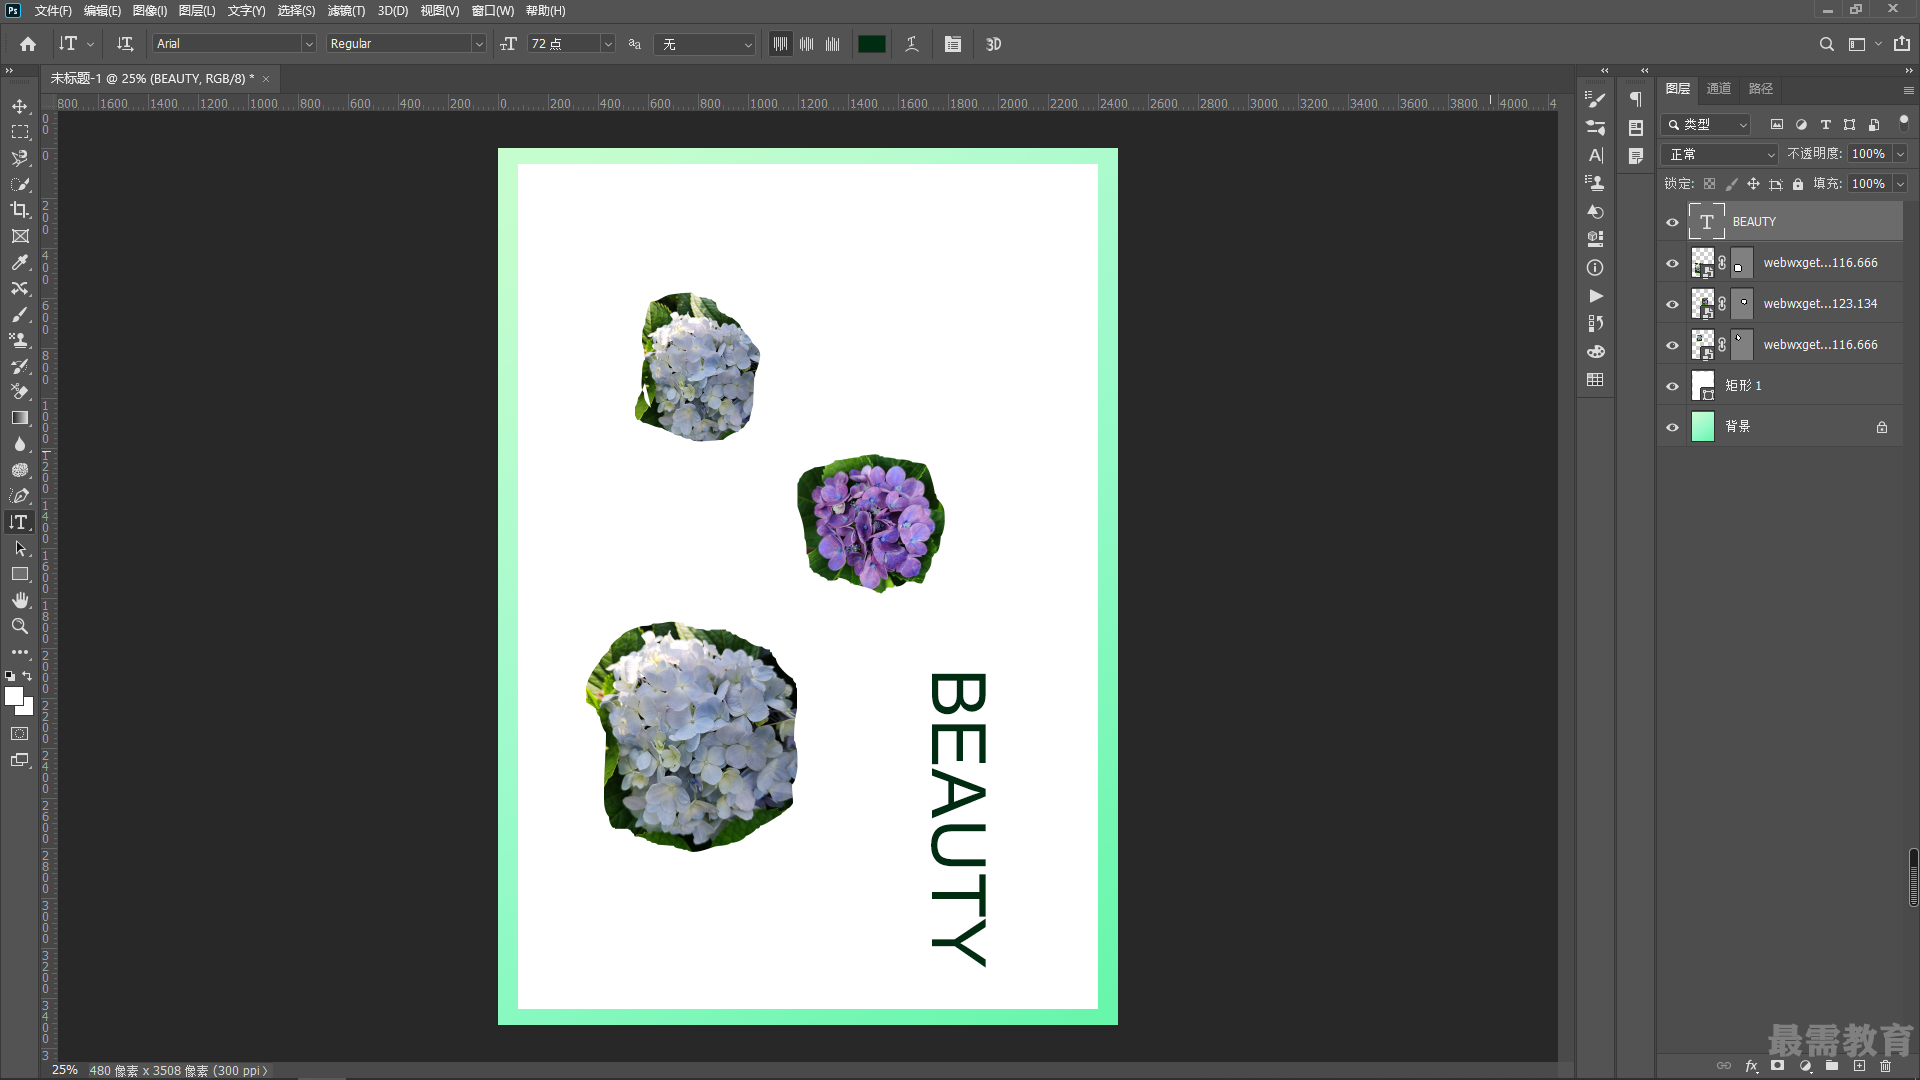The width and height of the screenshot is (1920, 1080).
Task: Open the 72 点 font size dropdown
Action: (x=607, y=44)
